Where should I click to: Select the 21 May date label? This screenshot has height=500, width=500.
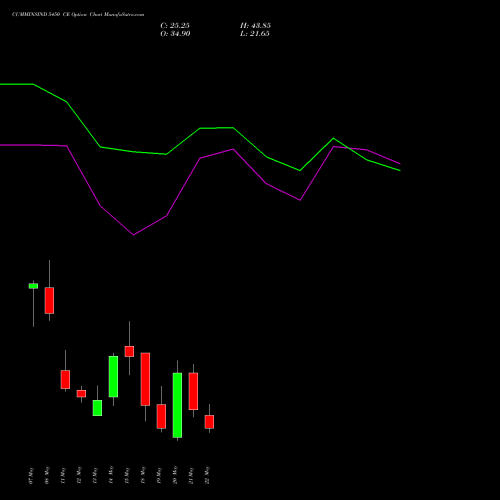[191, 476]
